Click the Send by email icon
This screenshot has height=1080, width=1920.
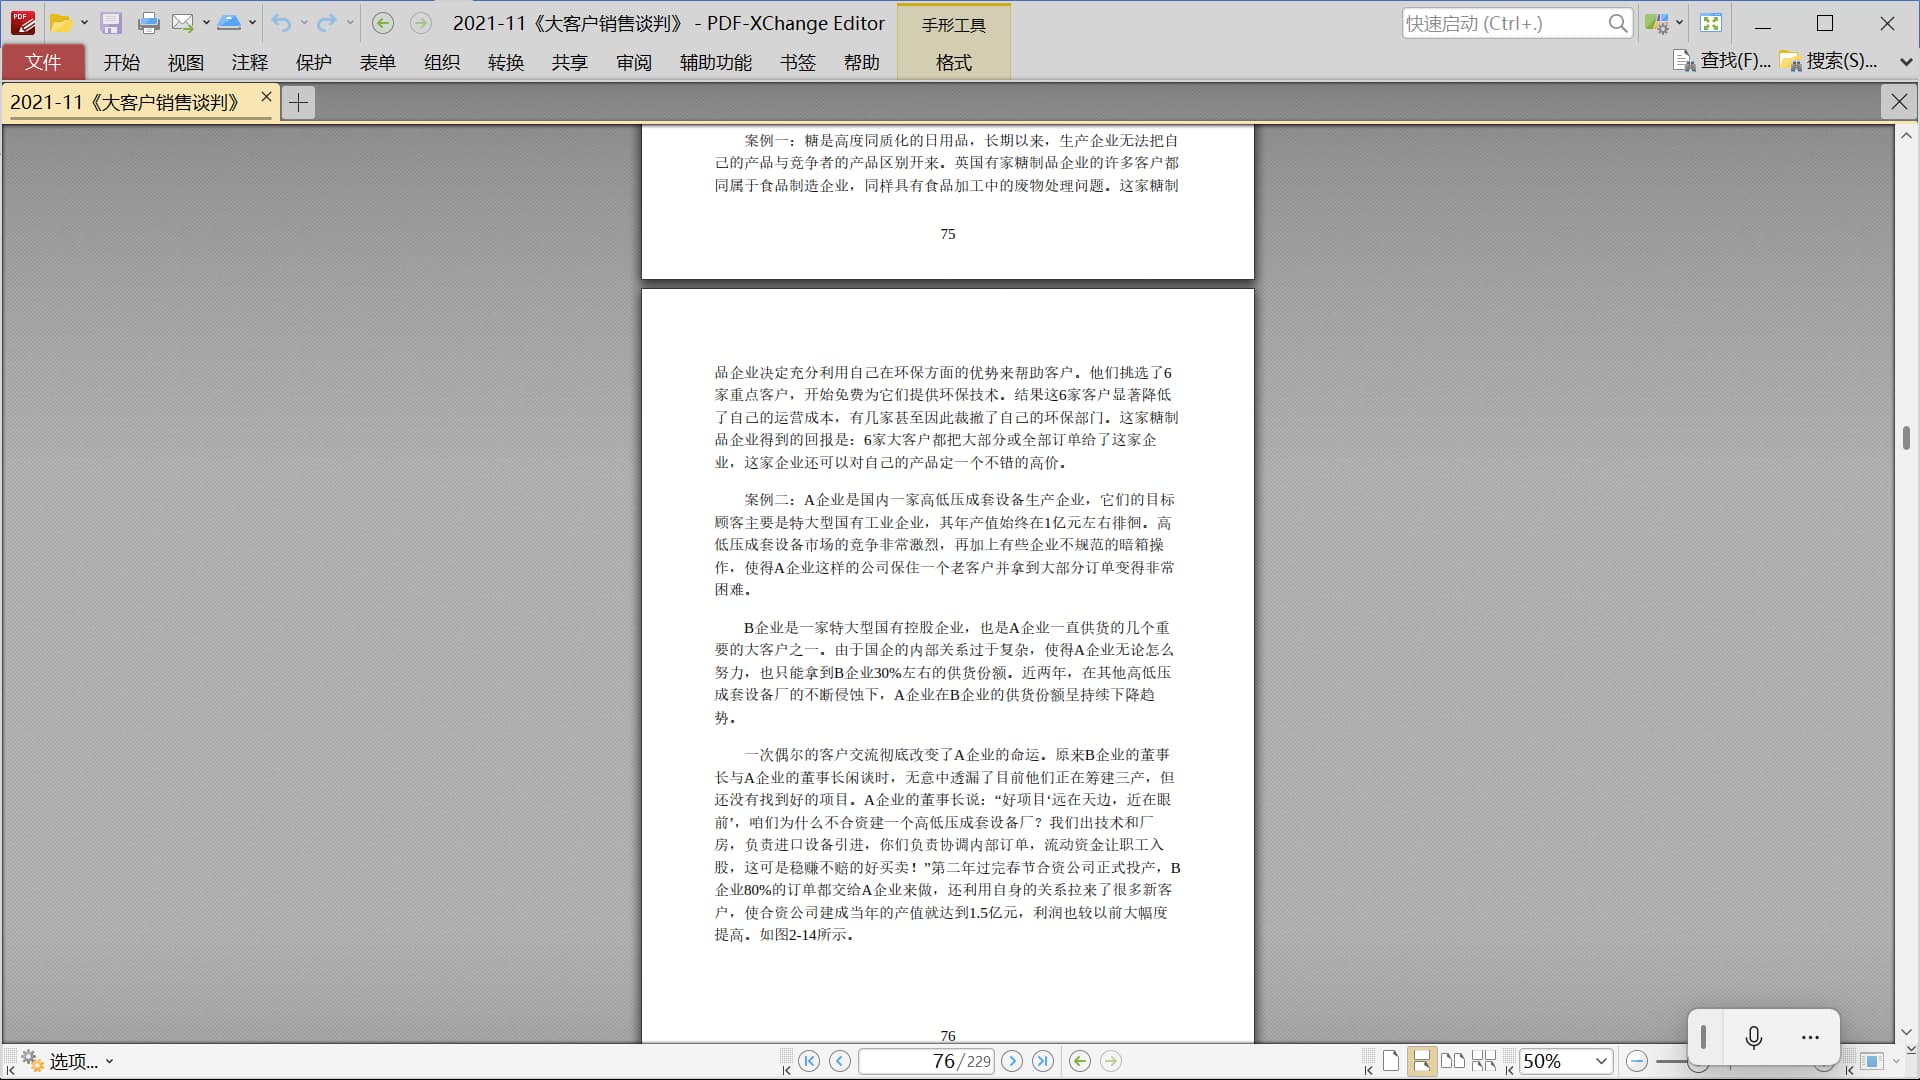182,23
